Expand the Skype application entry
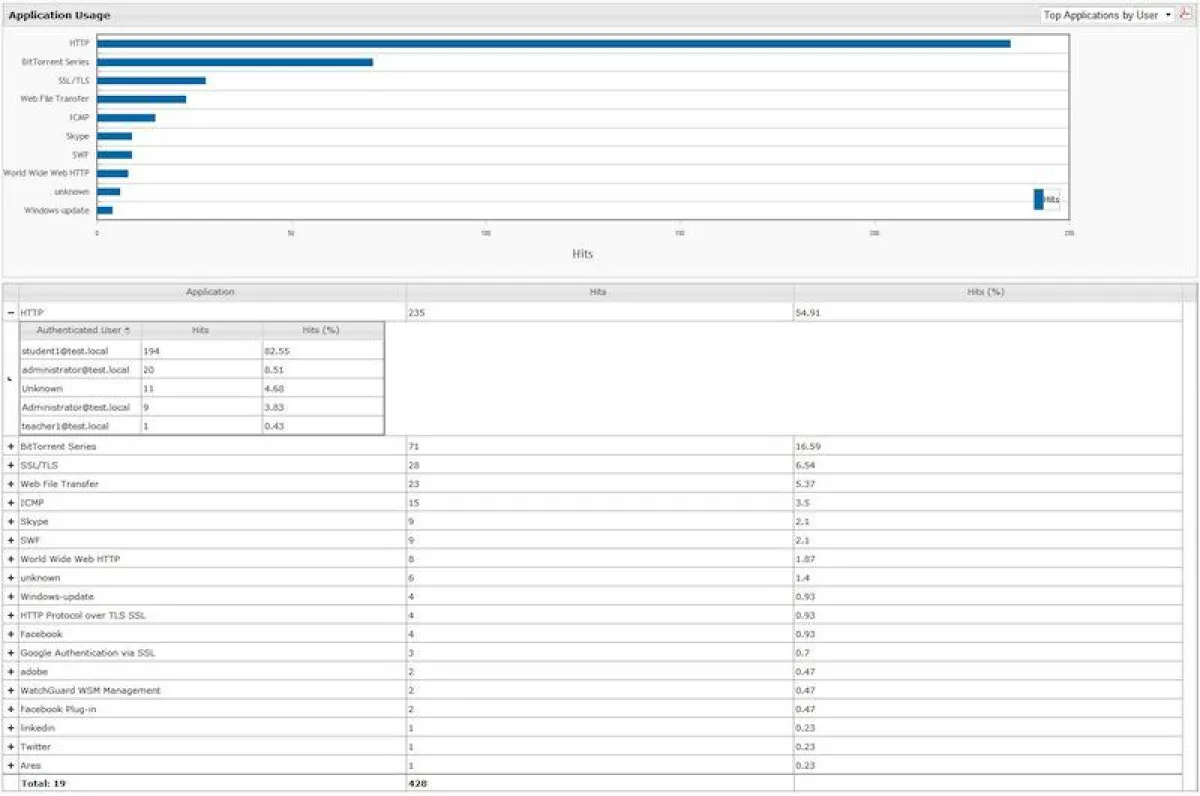Viewport: 1200px width, 796px height. point(9,521)
